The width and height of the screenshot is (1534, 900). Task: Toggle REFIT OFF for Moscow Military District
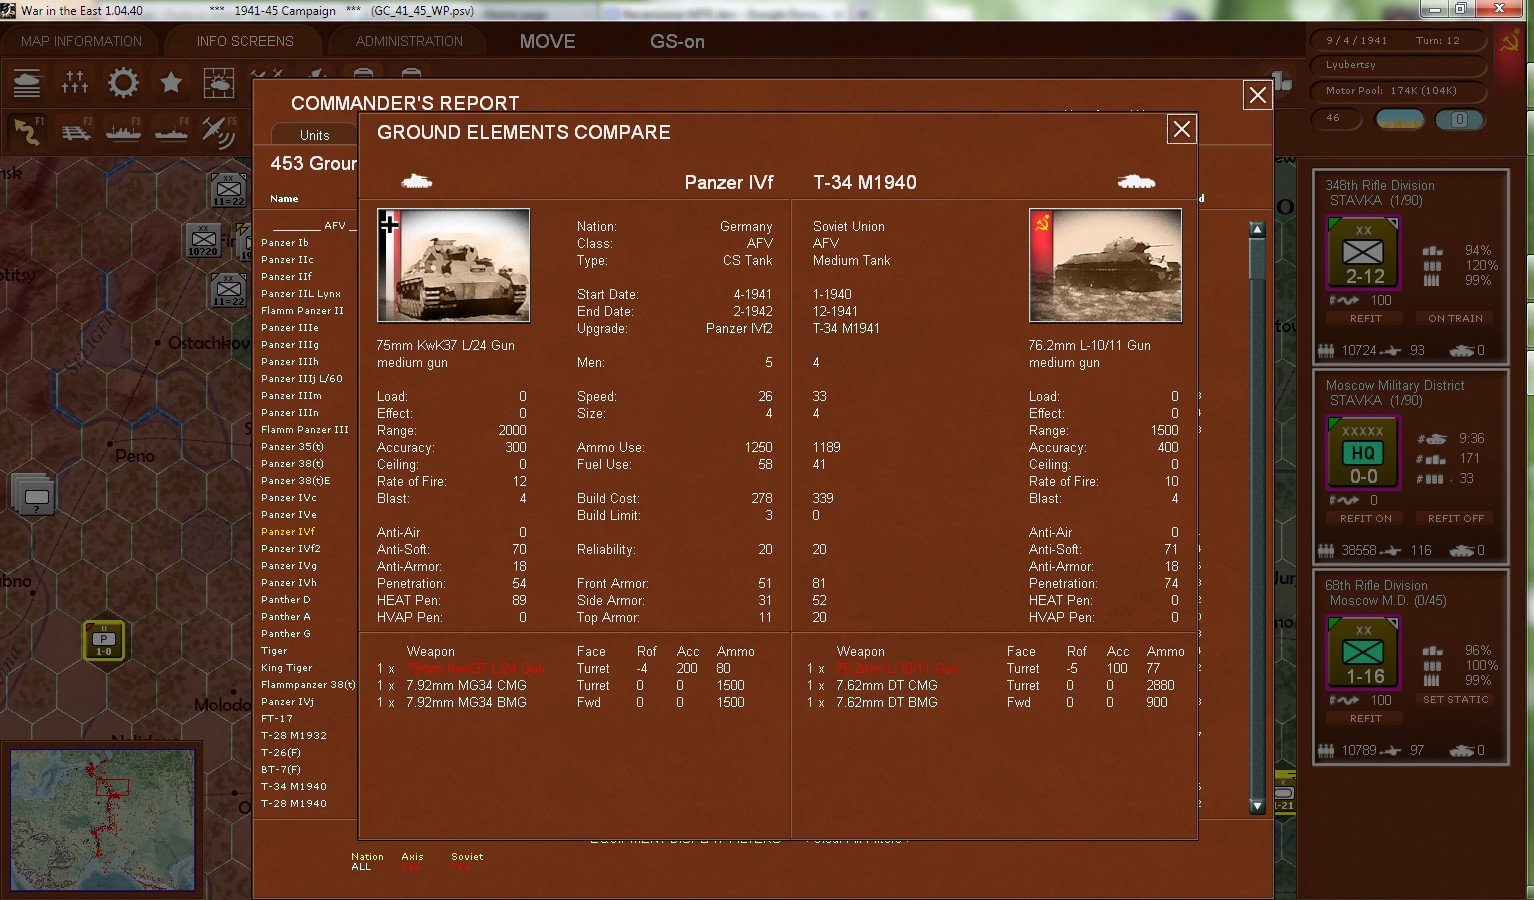(1455, 518)
